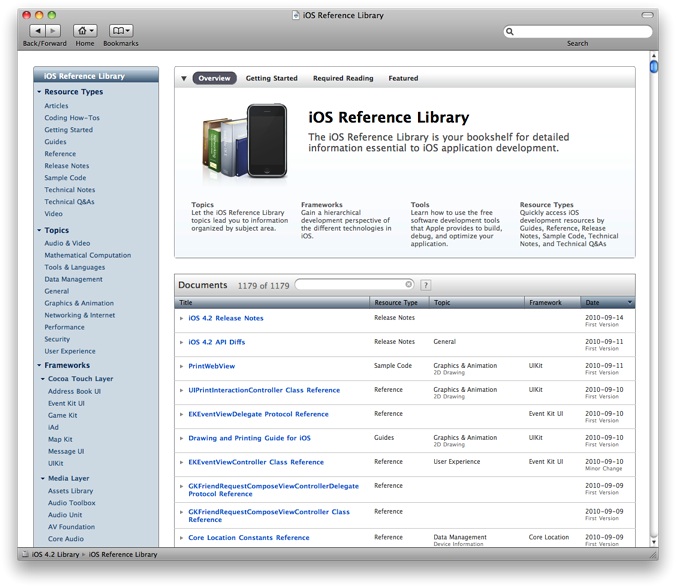Select the iOS Reference Library sidebar header
The width and height of the screenshot is (676, 587).
[96, 76]
